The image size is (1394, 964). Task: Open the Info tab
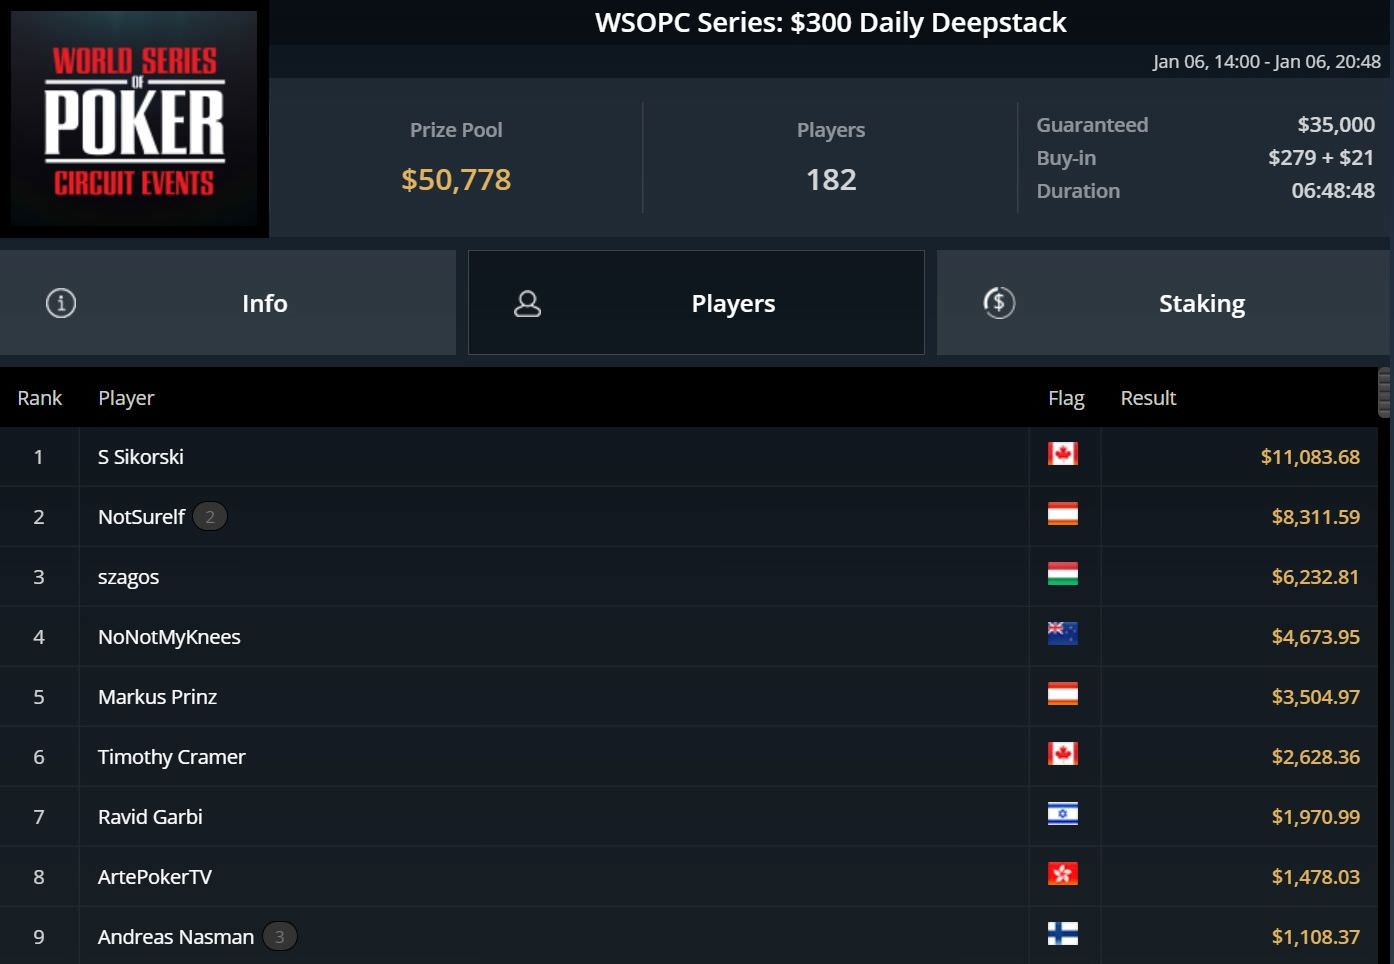(228, 303)
